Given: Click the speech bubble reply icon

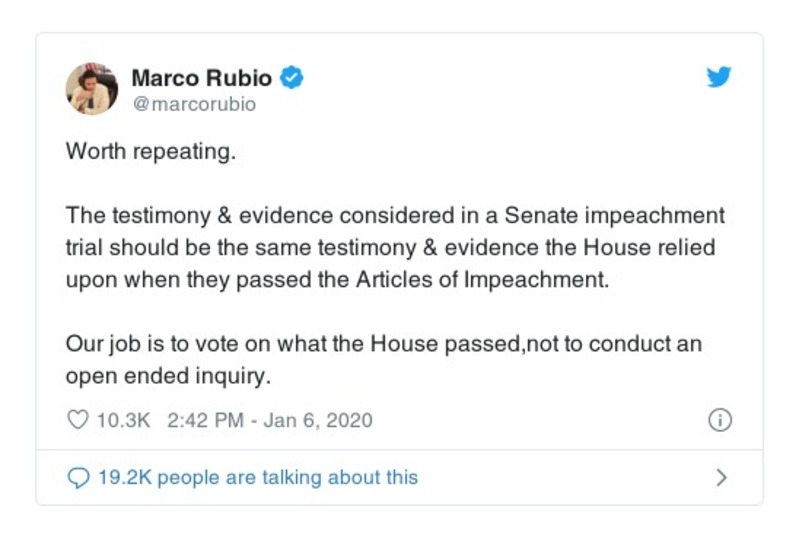Looking at the screenshot, I should click(78, 478).
